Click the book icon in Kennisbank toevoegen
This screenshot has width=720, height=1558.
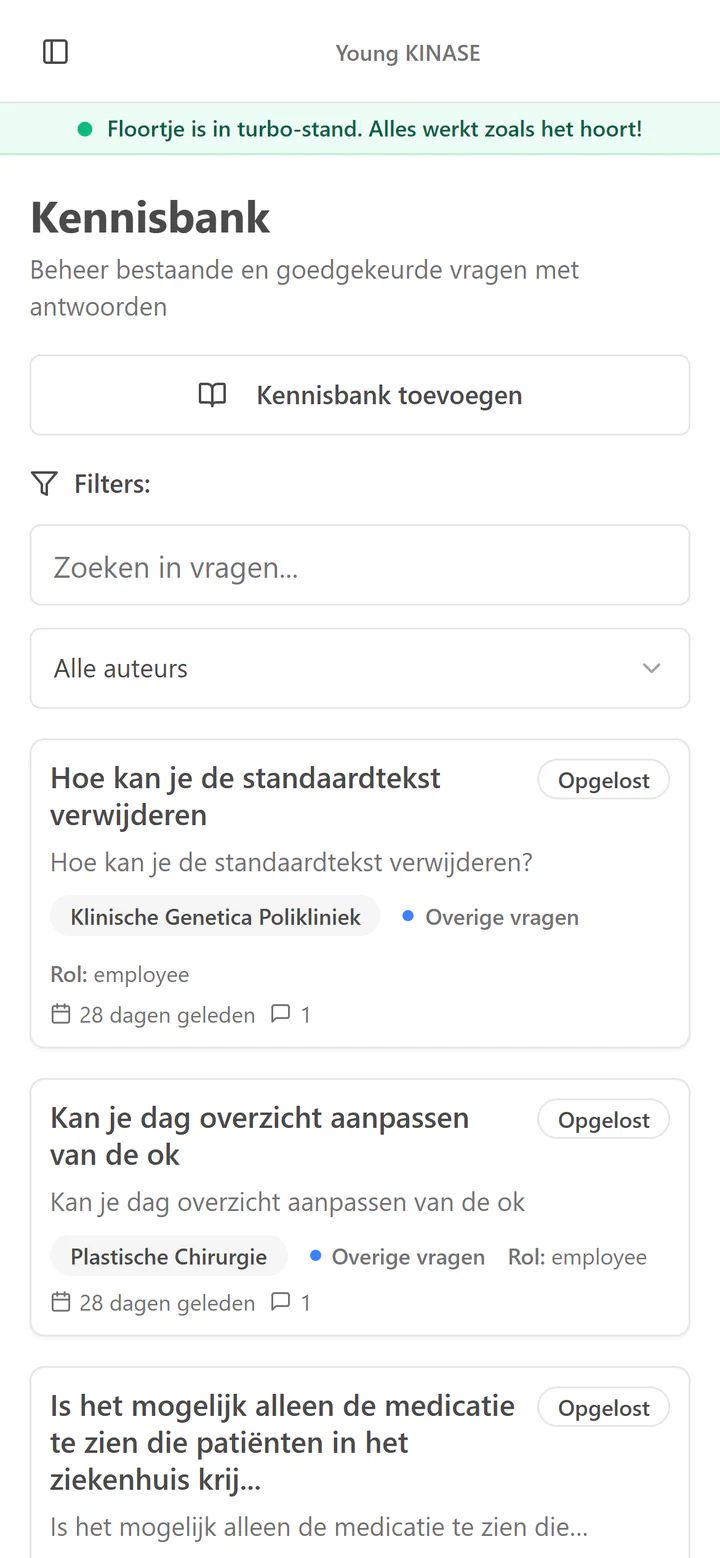pyautogui.click(x=212, y=395)
